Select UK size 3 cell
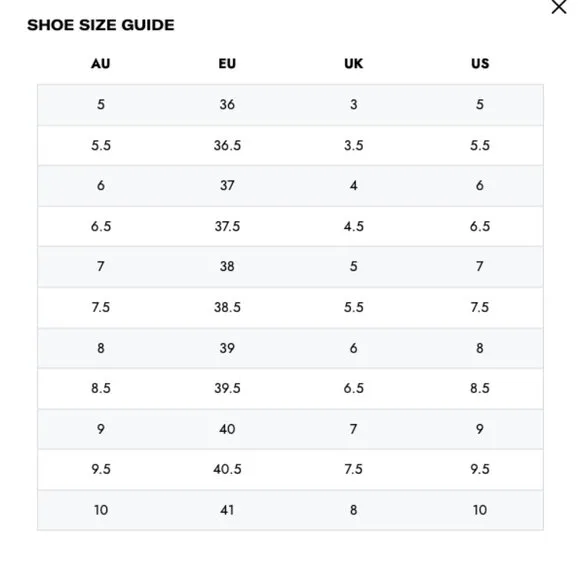The width and height of the screenshot is (580, 580). coord(354,104)
